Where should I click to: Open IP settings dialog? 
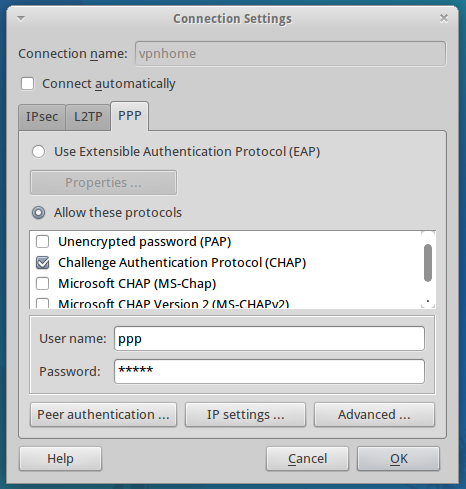click(x=245, y=415)
